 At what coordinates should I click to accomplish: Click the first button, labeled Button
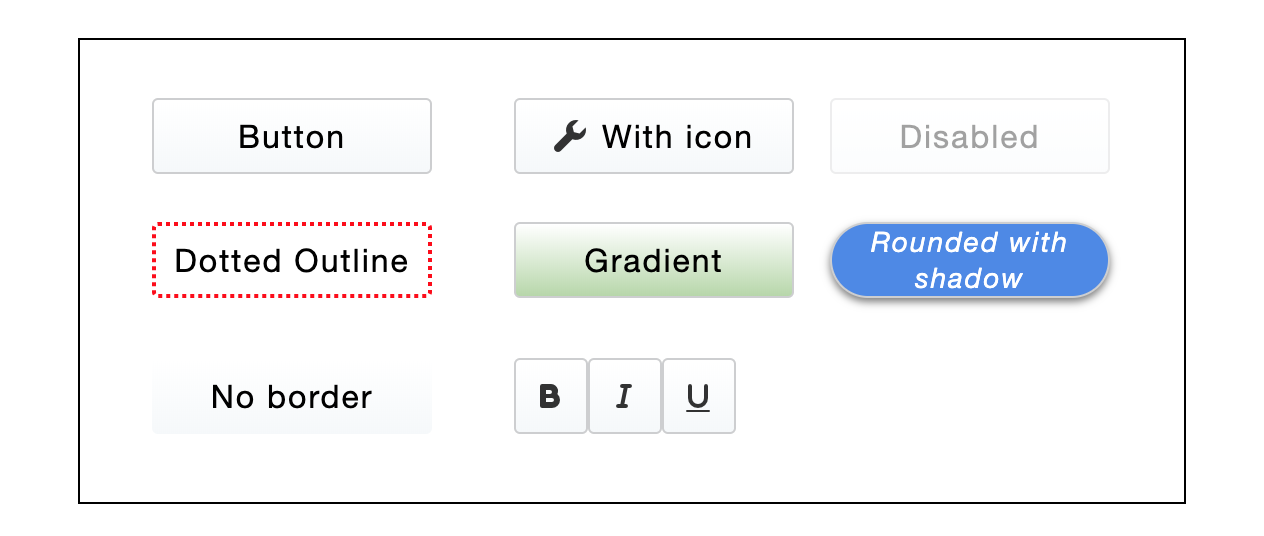(292, 136)
